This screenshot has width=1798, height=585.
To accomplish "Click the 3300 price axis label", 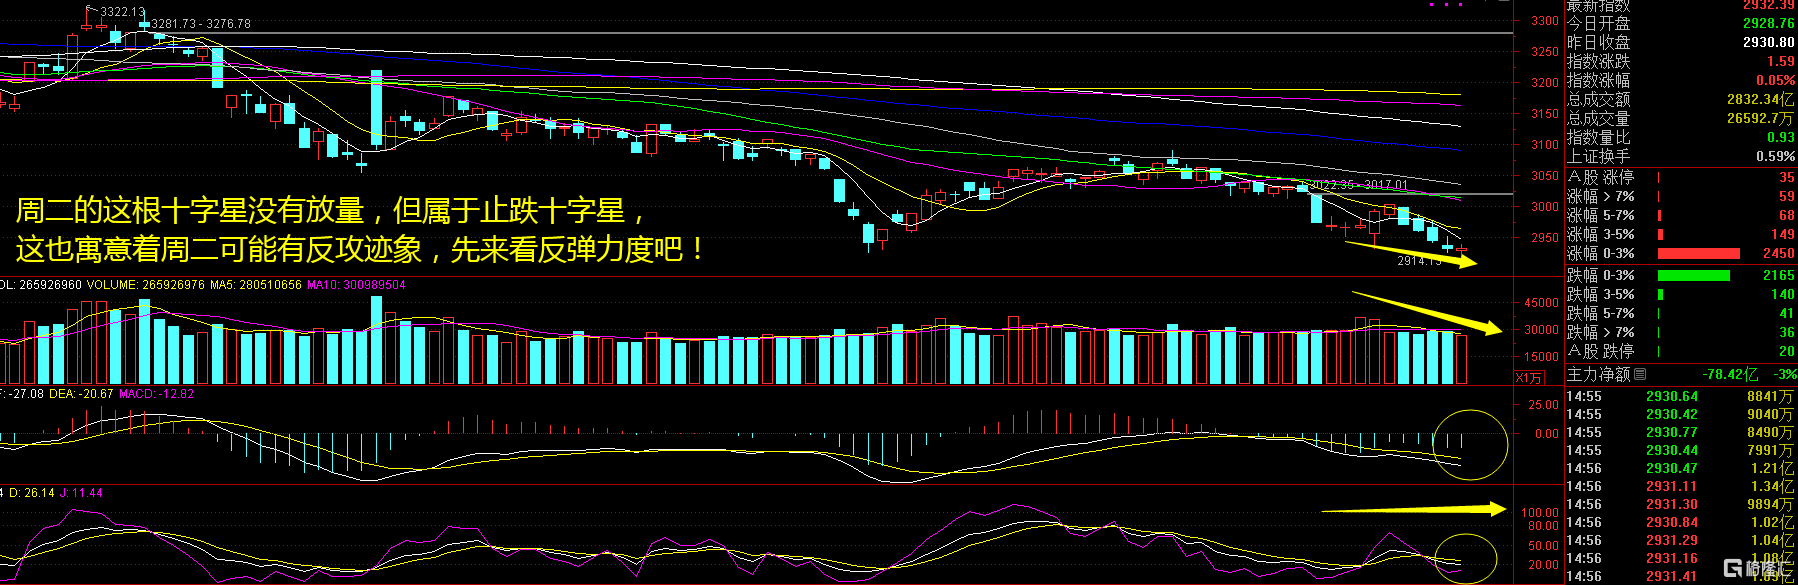I will pos(1545,20).
